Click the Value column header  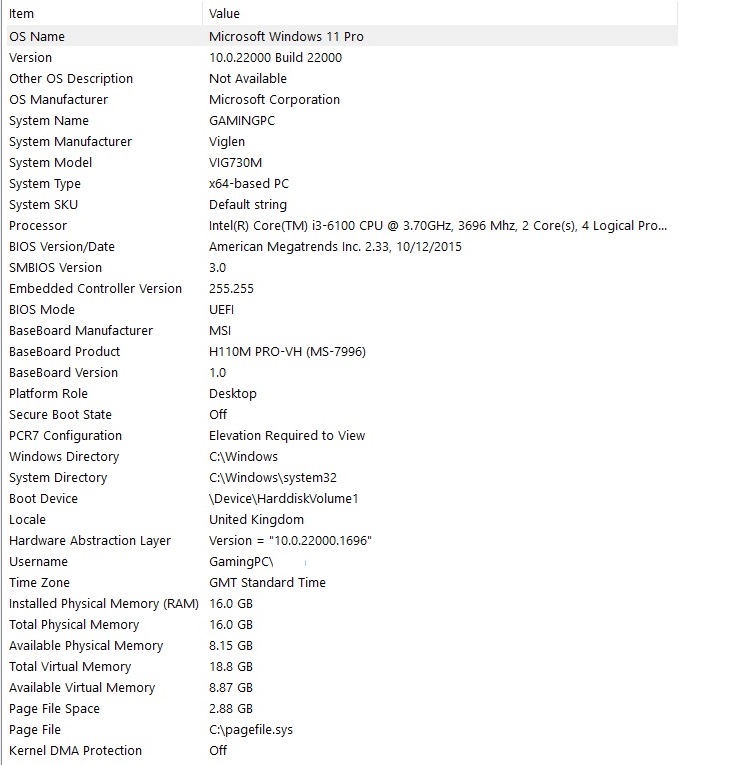(x=225, y=14)
